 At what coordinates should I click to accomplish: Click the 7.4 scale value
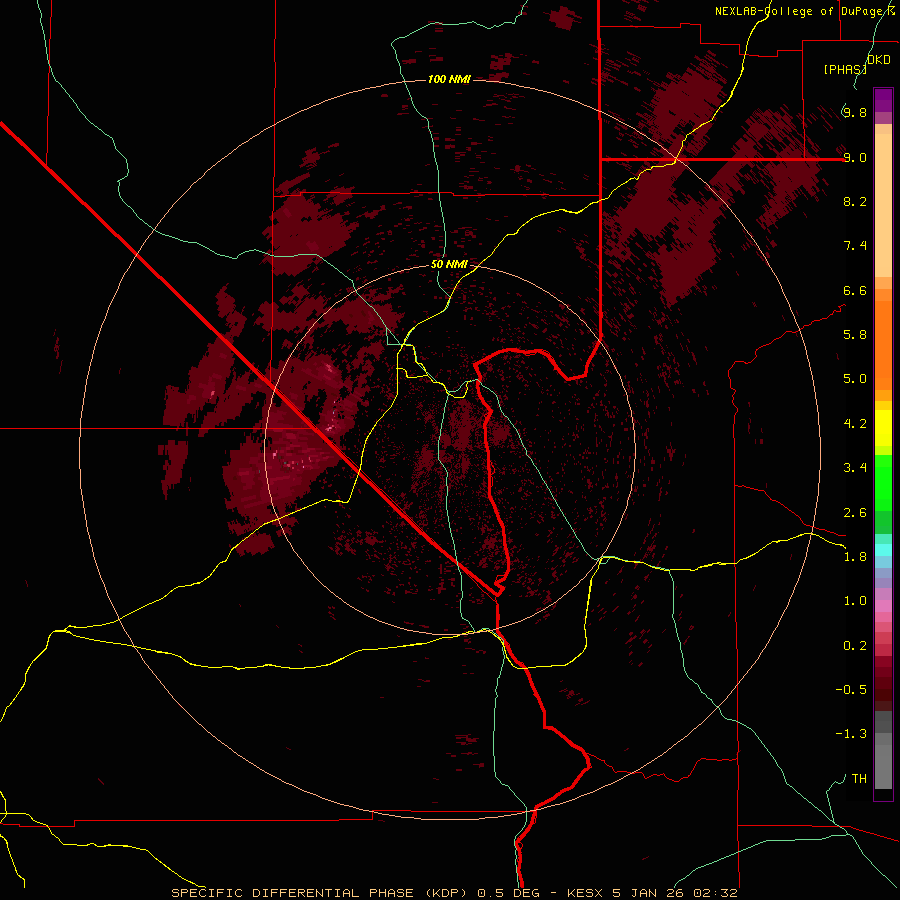pyautogui.click(x=855, y=246)
